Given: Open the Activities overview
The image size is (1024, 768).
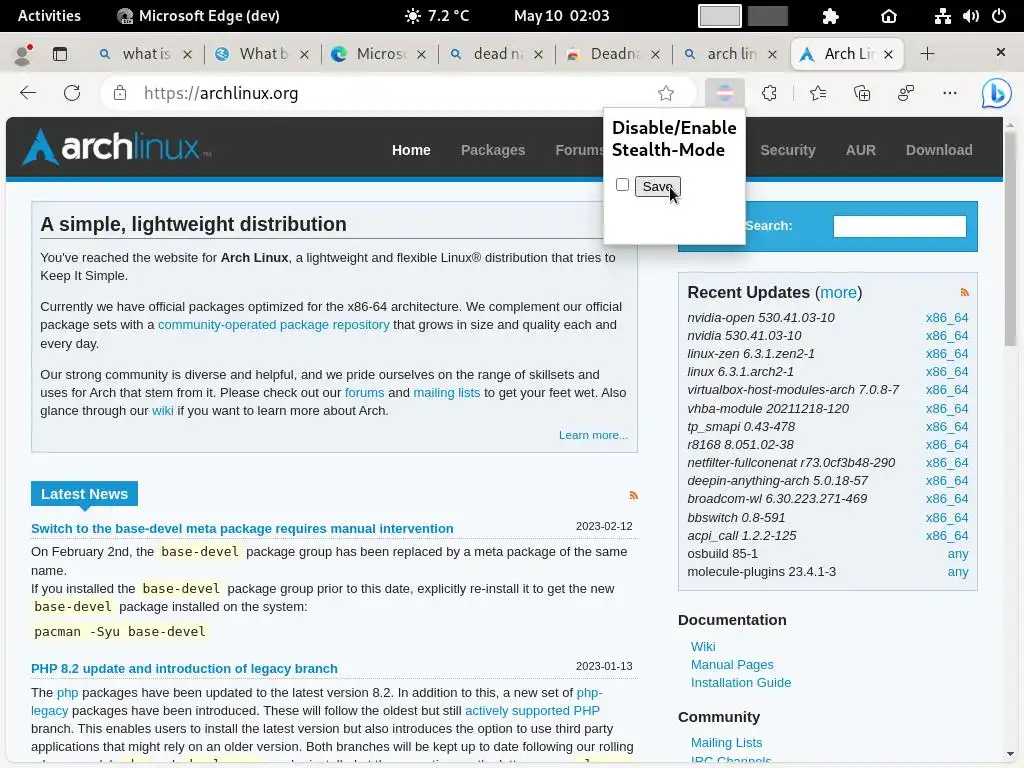Looking at the screenshot, I should click(x=49, y=16).
